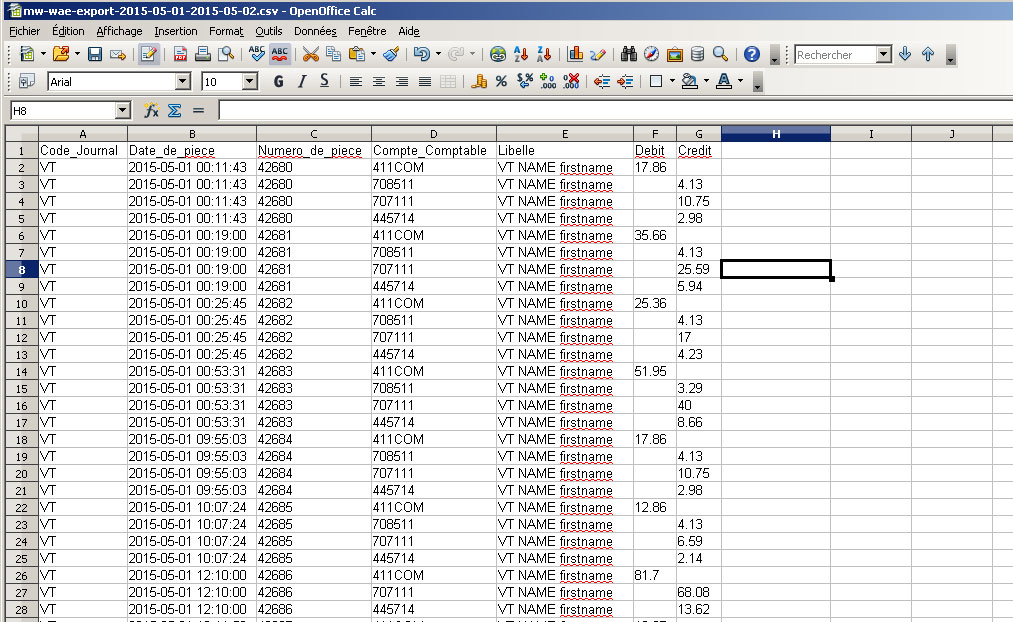The height and width of the screenshot is (622, 1013).
Task: Click the Sum sigma icon
Action: click(x=175, y=111)
